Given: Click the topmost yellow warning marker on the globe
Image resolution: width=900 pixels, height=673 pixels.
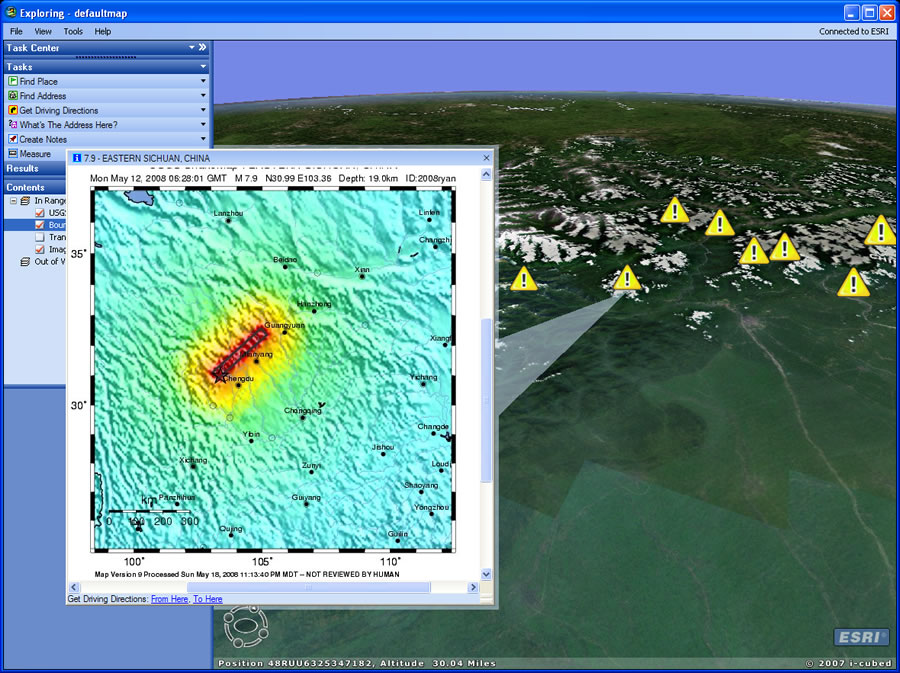Looking at the screenshot, I should click(674, 210).
